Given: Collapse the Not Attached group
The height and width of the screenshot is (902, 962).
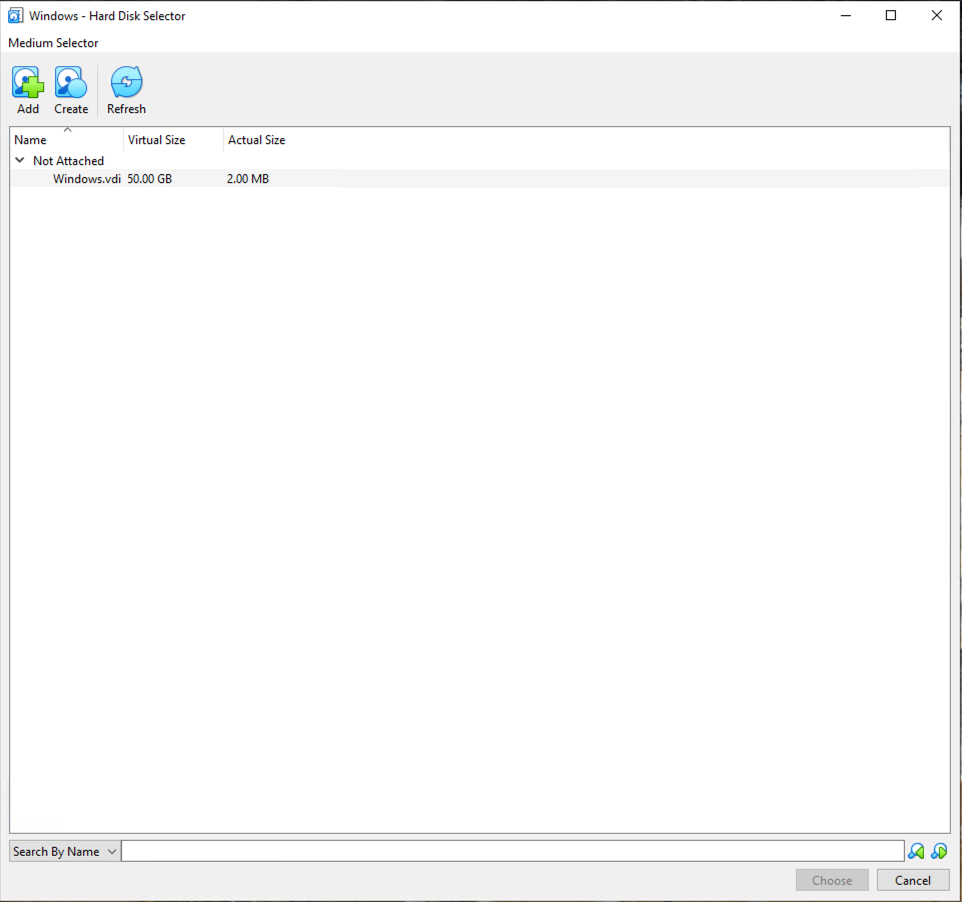Looking at the screenshot, I should click(x=20, y=160).
